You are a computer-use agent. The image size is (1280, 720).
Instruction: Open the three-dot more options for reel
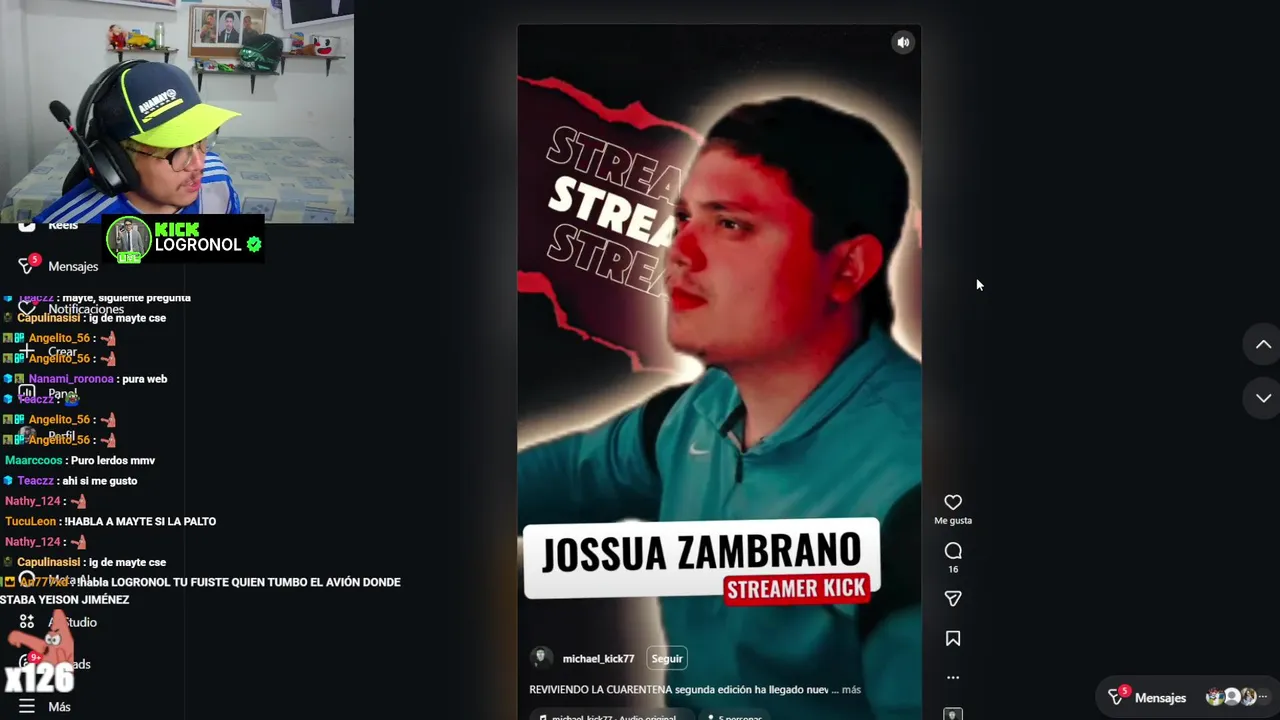[953, 677]
